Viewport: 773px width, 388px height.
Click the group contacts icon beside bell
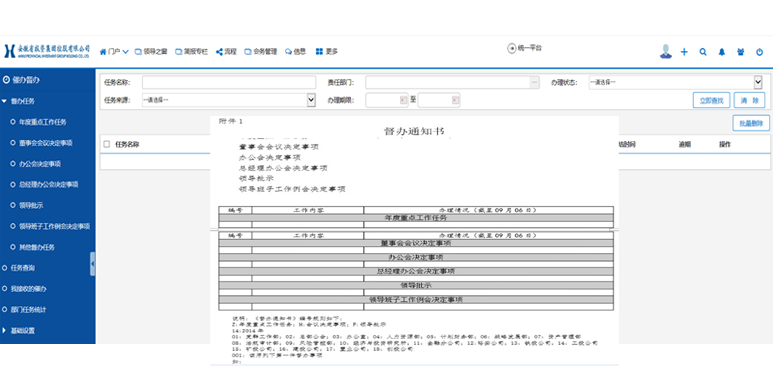pos(740,52)
